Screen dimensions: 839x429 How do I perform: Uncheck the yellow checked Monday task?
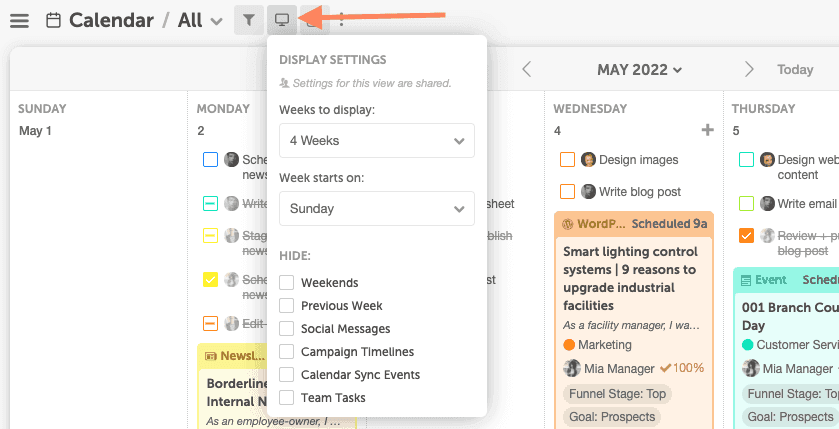tap(210, 280)
